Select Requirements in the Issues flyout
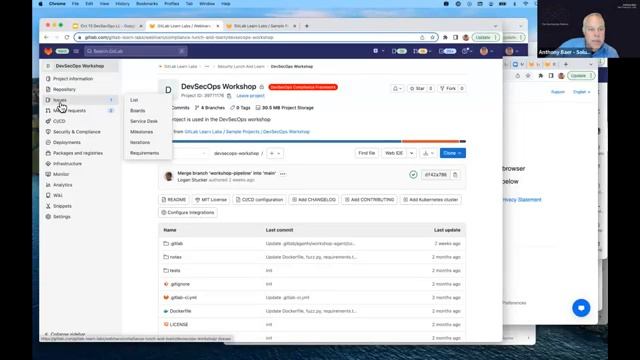The width and height of the screenshot is (640, 360). [144, 153]
